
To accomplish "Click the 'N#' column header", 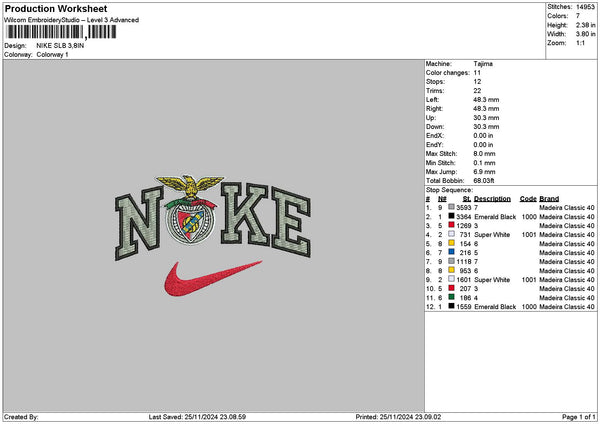I will [442, 199].
